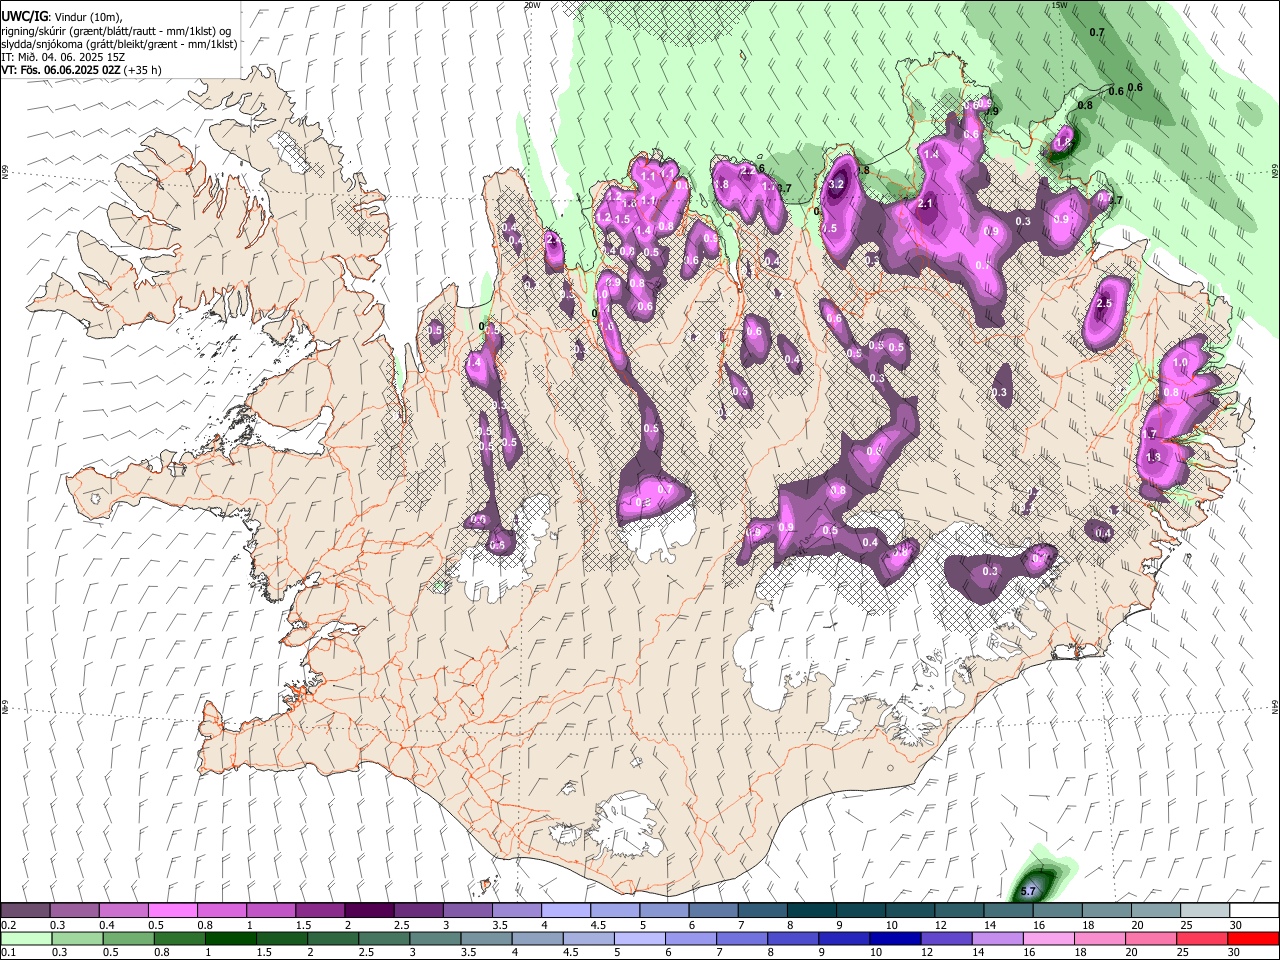This screenshot has width=1280, height=960.
Task: Pick the pale green 0.1 mm rain swatch
Action: 26,938
